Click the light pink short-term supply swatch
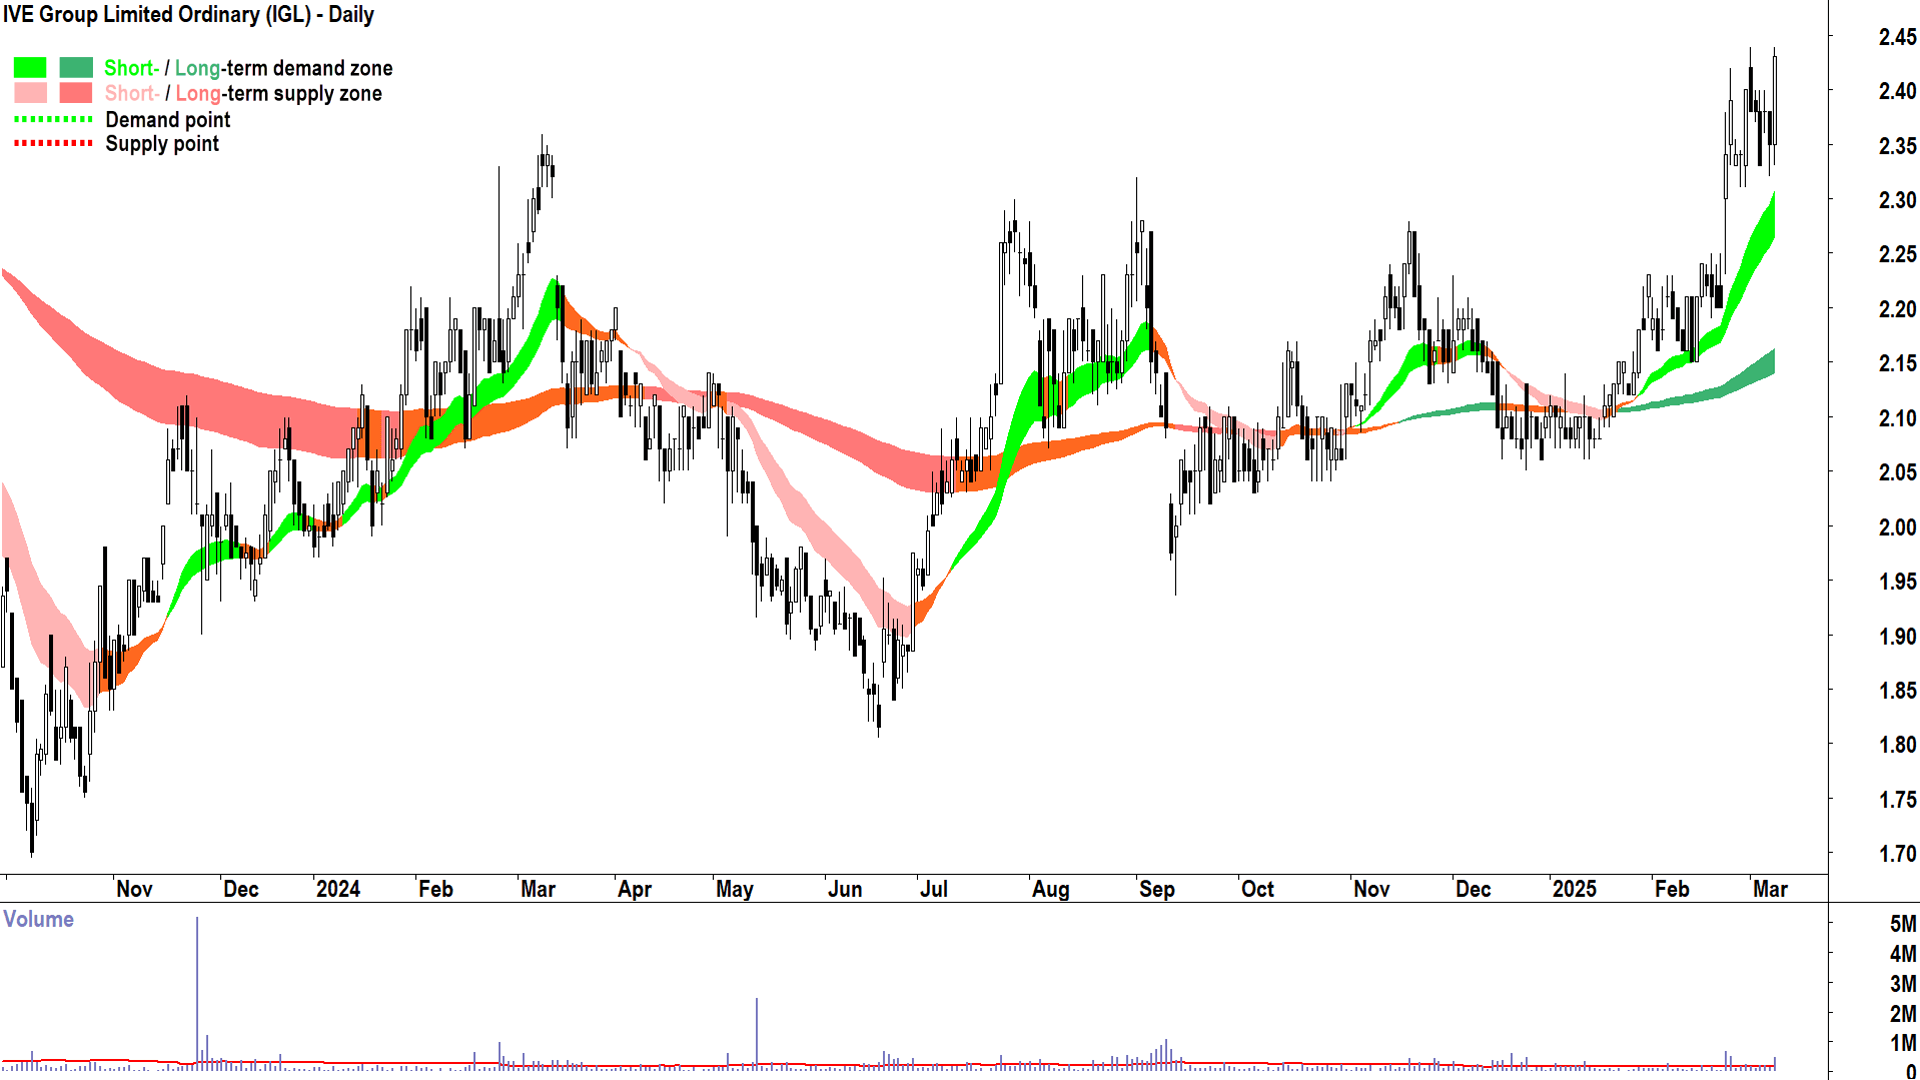 click(x=30, y=93)
